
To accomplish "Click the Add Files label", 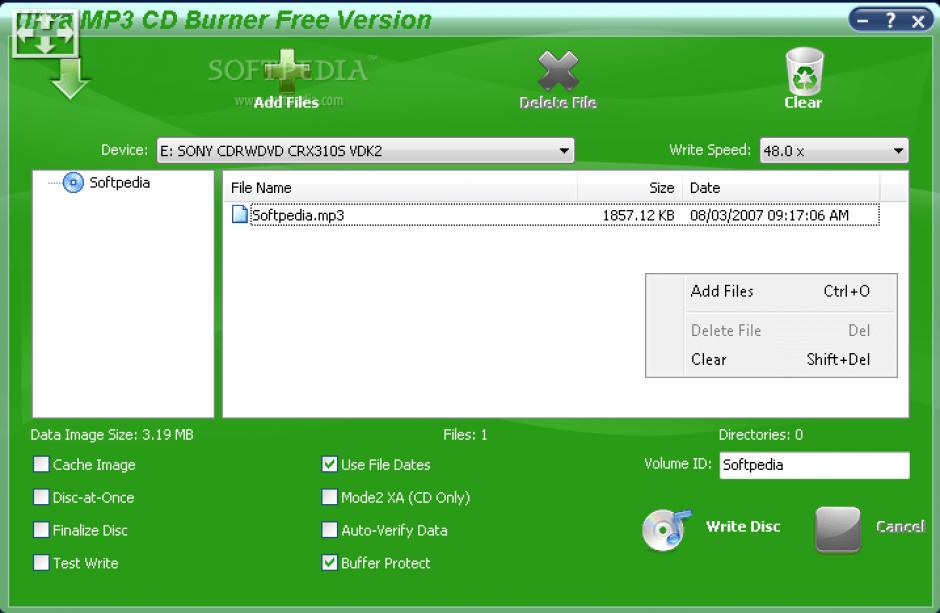I will coord(286,102).
